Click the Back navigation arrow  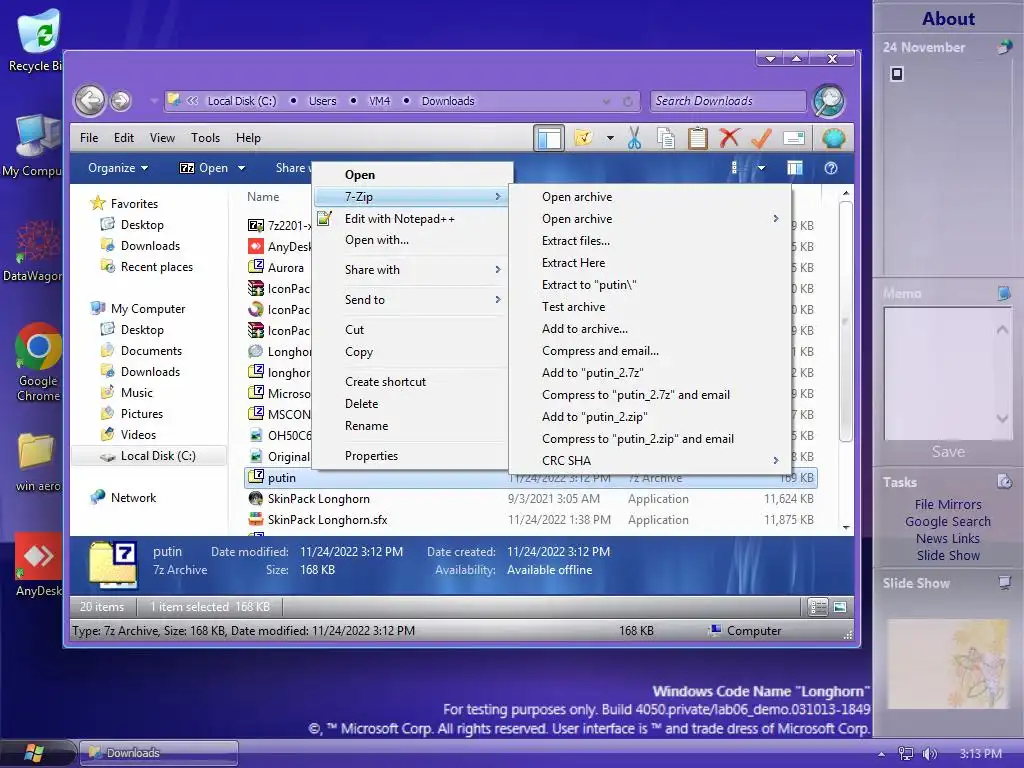coord(89,101)
